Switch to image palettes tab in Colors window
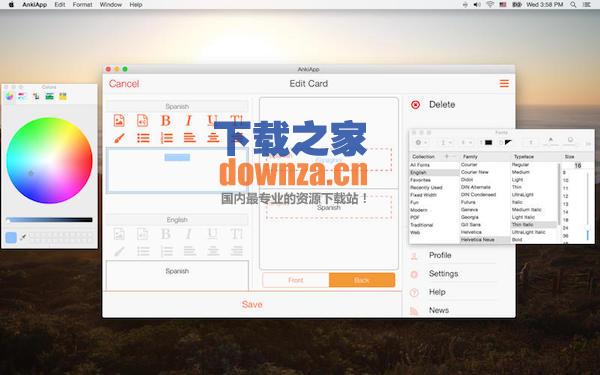 coord(49,96)
